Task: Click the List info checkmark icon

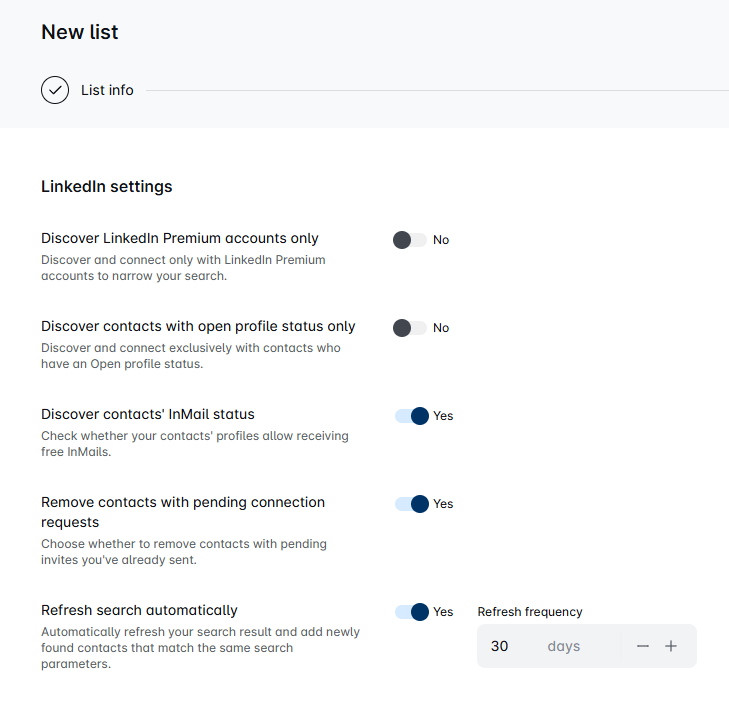Action: pos(55,90)
